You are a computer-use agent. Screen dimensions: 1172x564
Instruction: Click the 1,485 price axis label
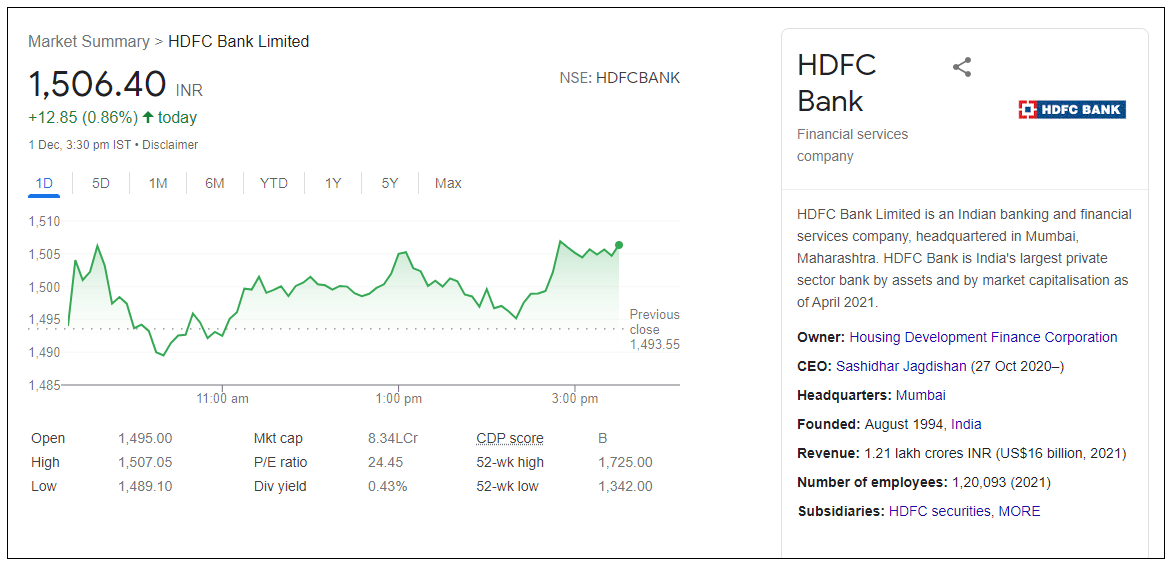(43, 385)
